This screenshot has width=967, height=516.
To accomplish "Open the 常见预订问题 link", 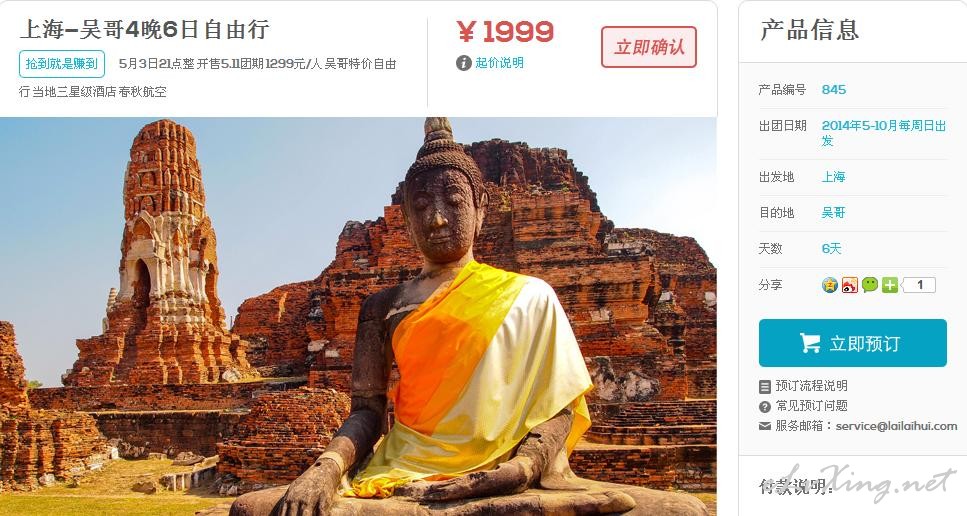I will [812, 406].
